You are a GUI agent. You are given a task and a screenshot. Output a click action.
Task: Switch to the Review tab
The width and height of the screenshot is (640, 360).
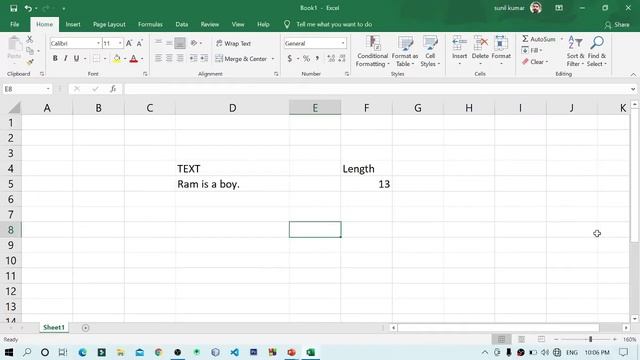point(210,24)
